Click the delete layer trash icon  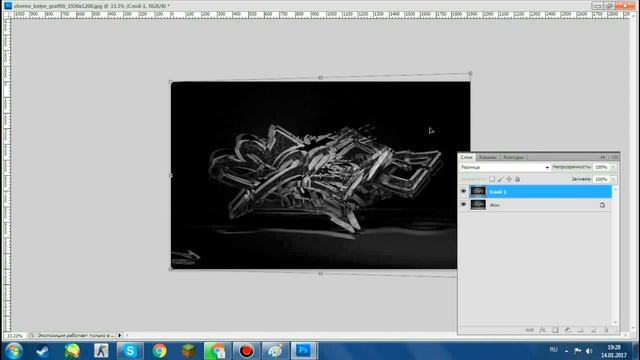[607, 330]
